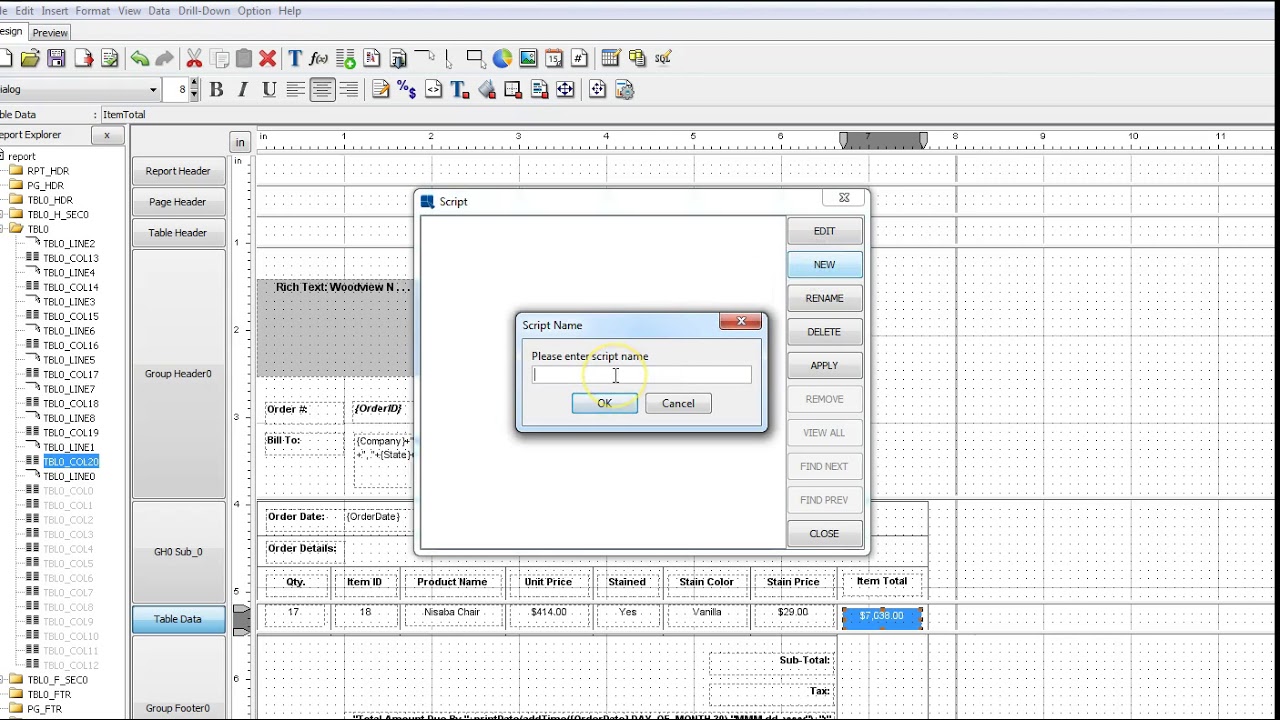The image size is (1280, 720).
Task: Apply underline formatting
Action: [x=269, y=90]
